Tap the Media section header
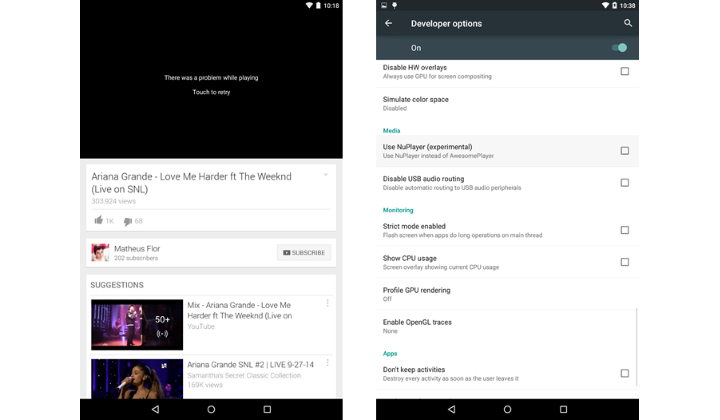 pos(391,131)
